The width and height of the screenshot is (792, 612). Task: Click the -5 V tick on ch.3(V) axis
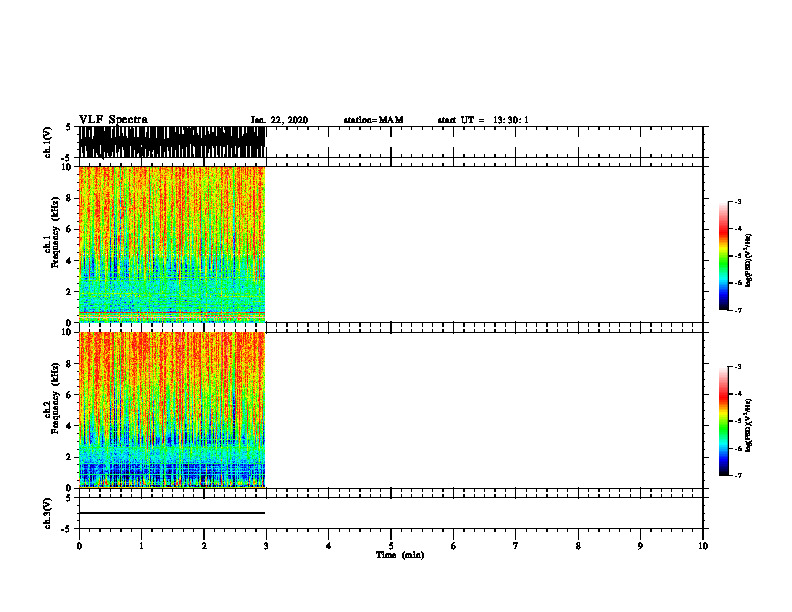[x=68, y=529]
